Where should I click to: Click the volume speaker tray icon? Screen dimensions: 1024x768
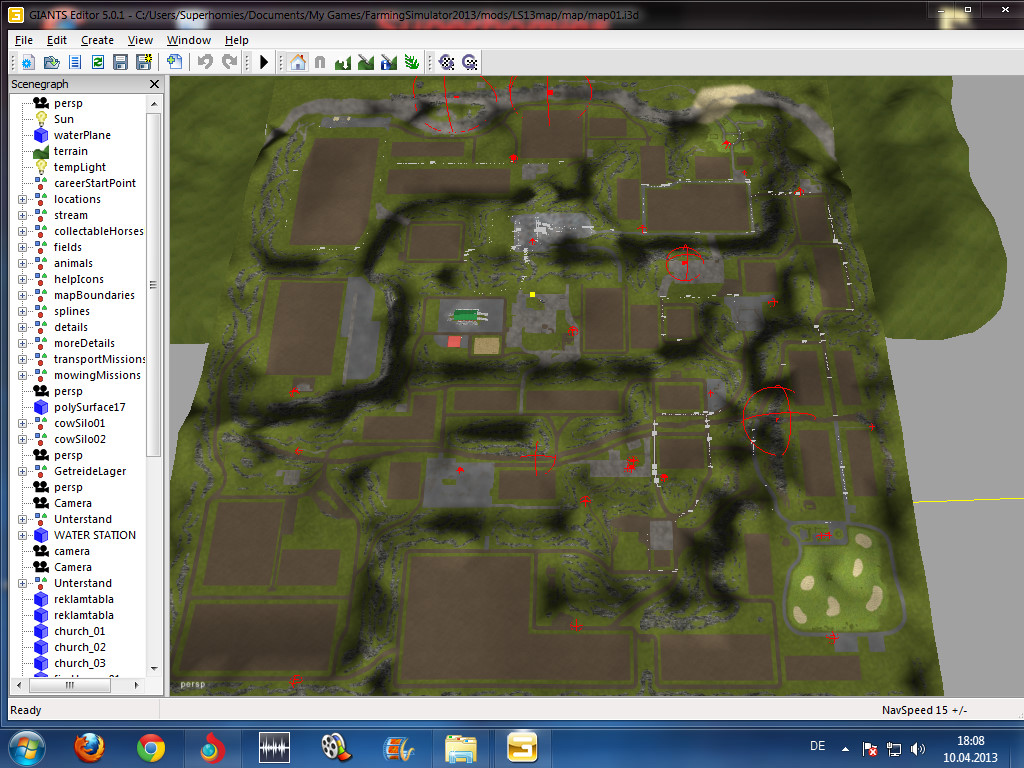click(918, 749)
